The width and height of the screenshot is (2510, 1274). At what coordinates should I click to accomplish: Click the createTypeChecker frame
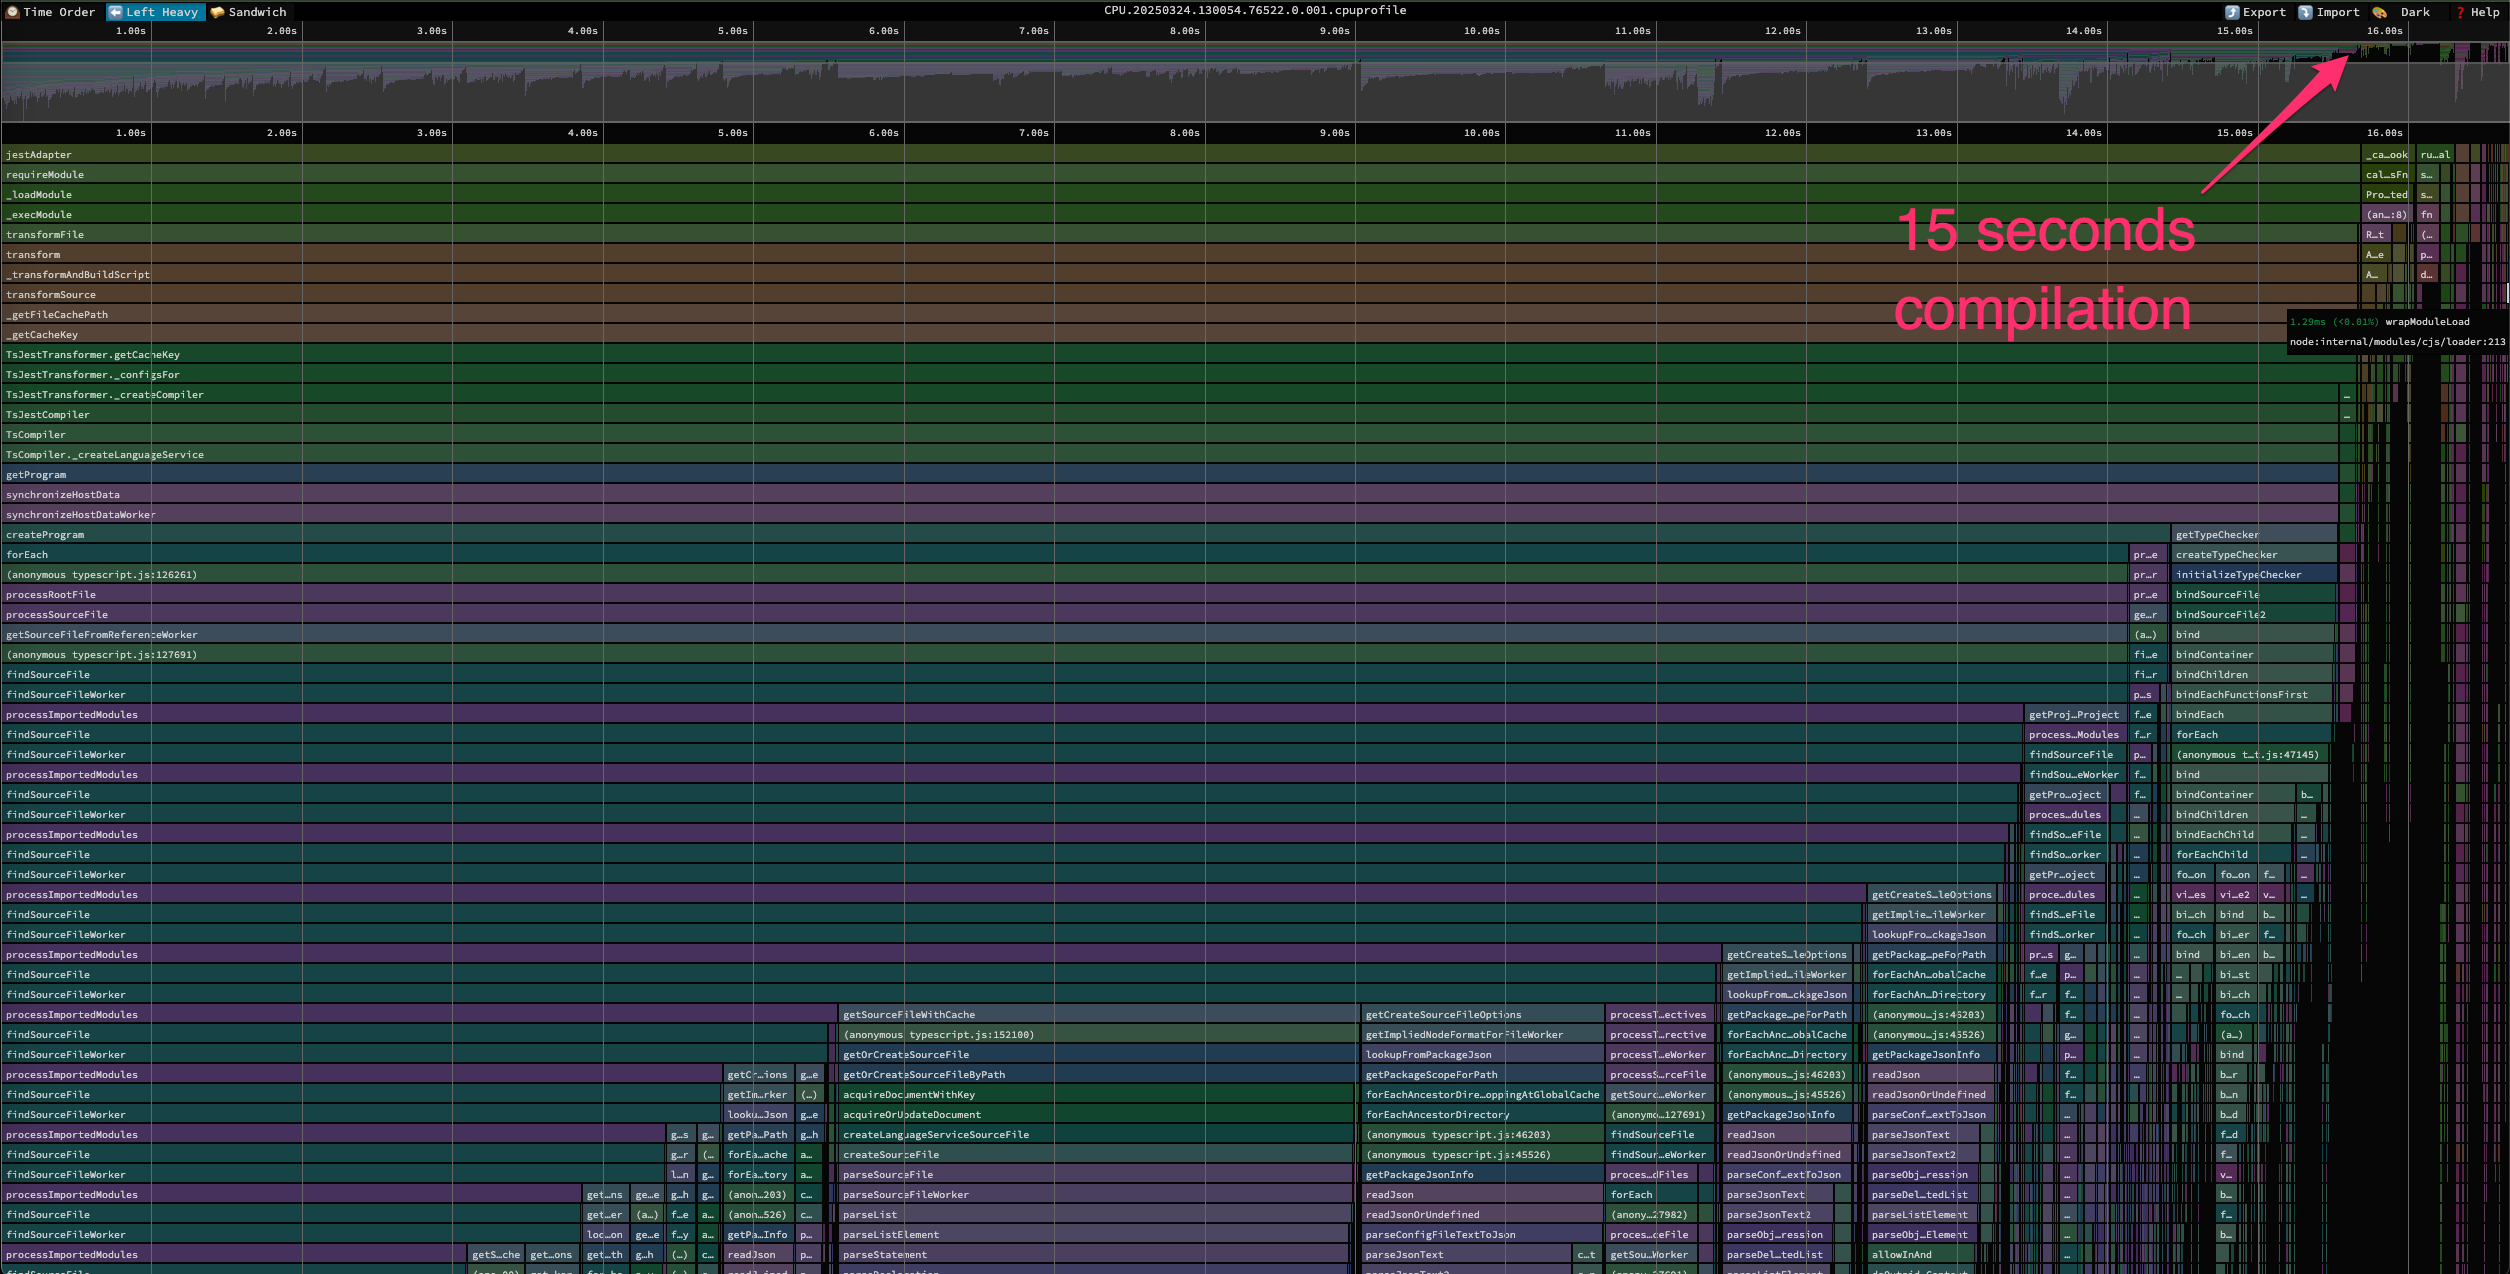(2226, 555)
